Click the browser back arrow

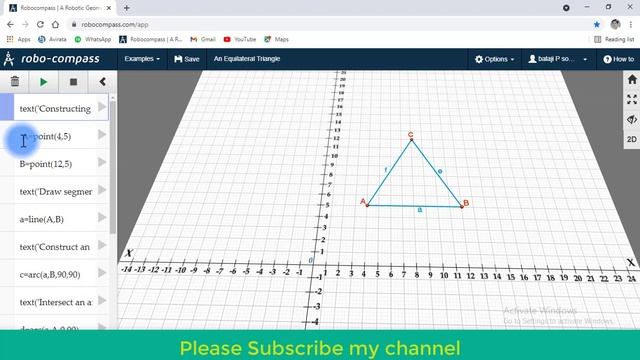tap(10, 24)
